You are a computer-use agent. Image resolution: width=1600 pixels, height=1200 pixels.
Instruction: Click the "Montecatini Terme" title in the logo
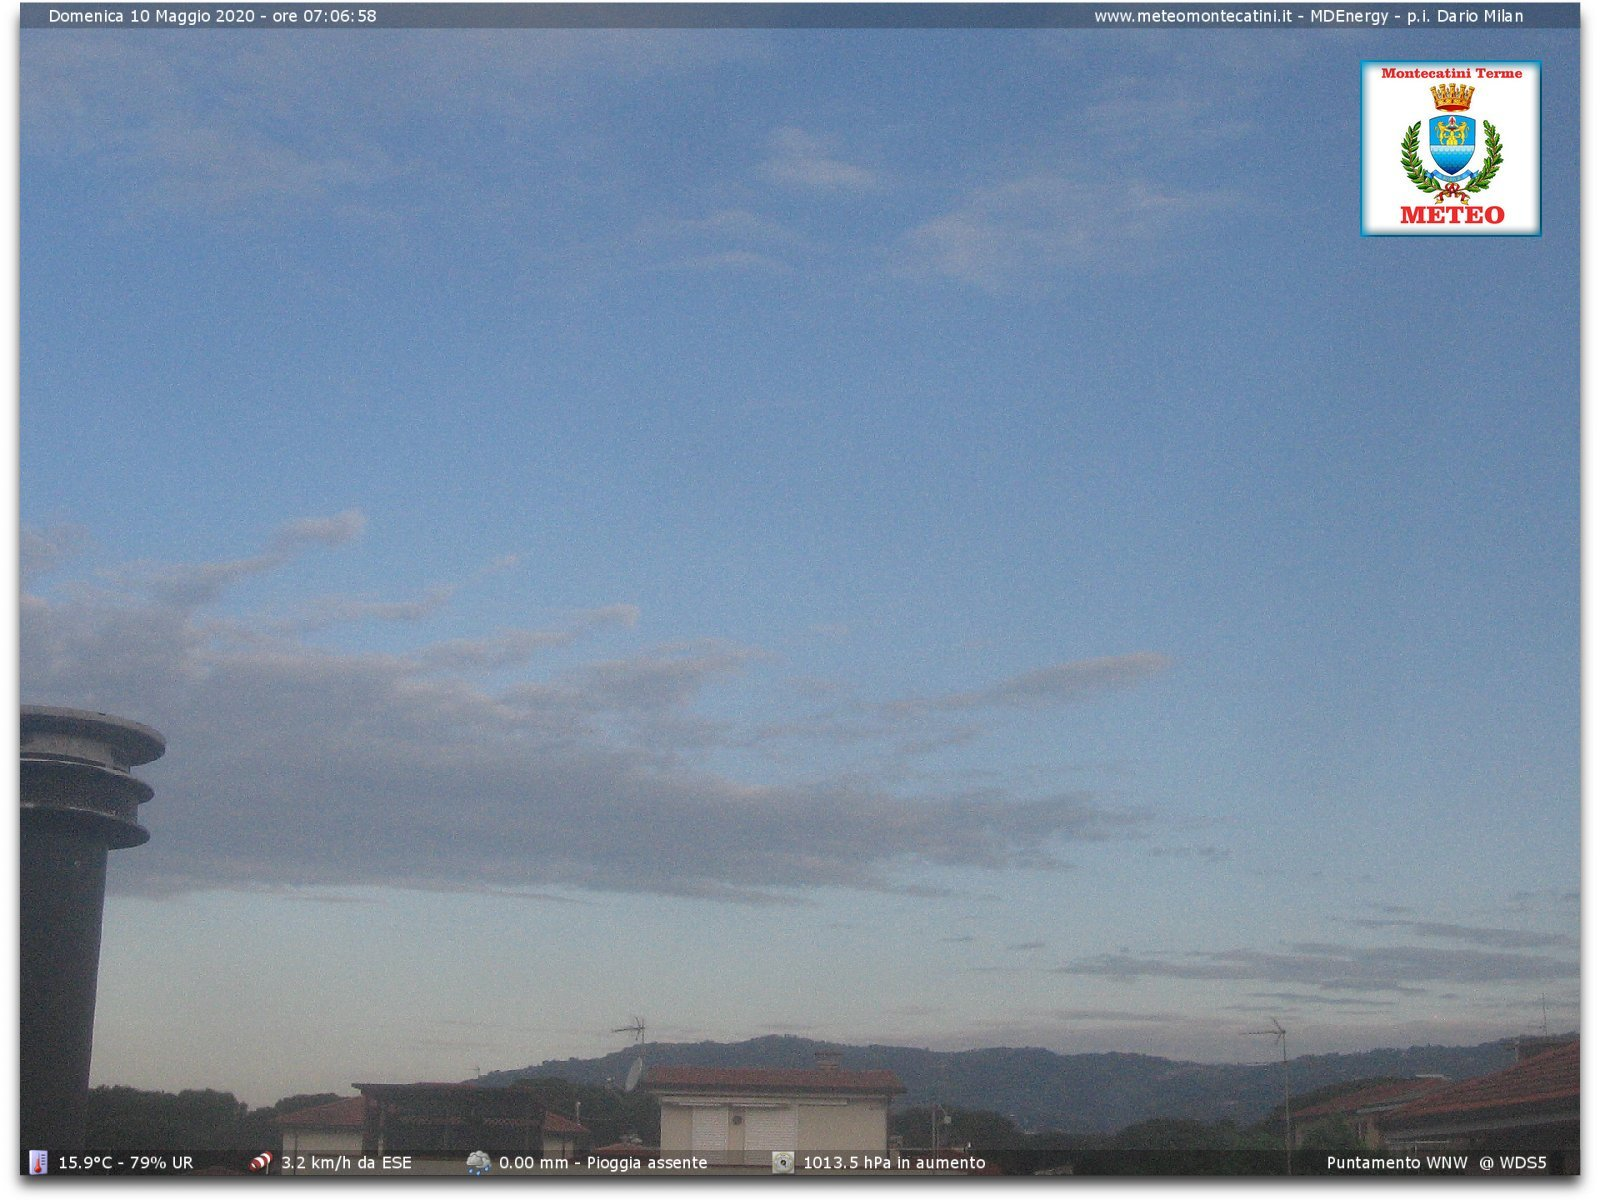(x=1451, y=73)
